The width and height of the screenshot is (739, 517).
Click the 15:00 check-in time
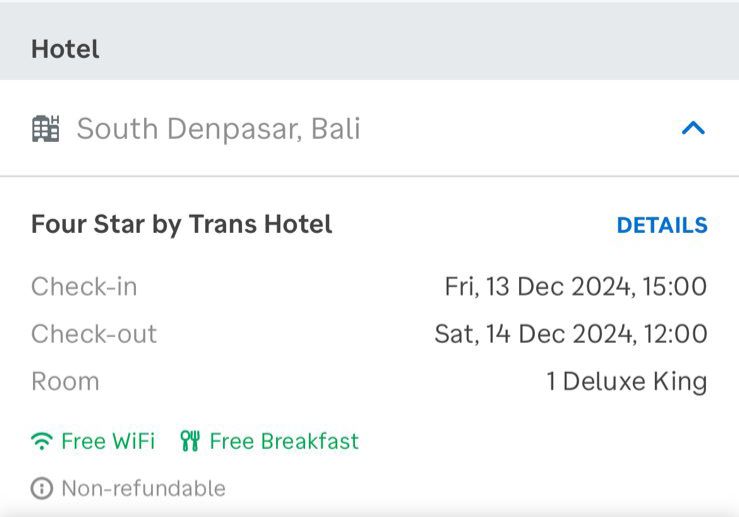pyautogui.click(x=674, y=287)
